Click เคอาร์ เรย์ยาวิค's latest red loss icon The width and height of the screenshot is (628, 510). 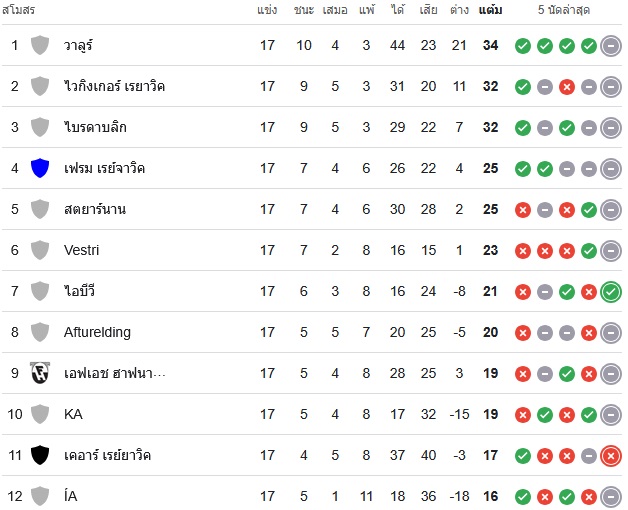point(611,456)
